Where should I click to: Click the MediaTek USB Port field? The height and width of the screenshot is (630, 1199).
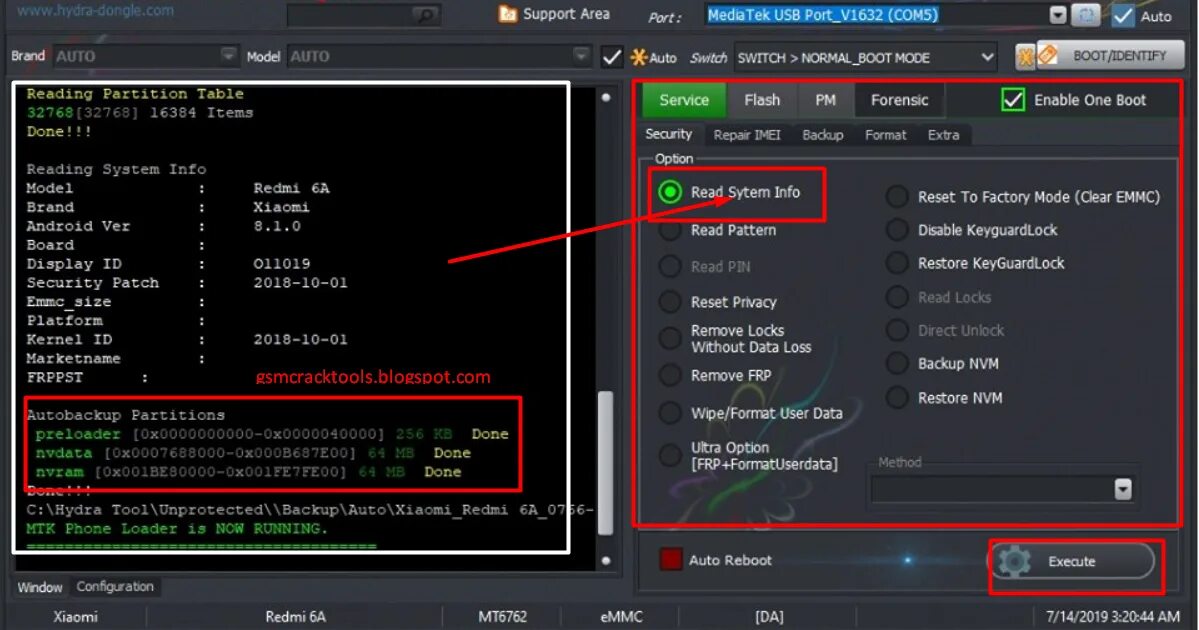(x=876, y=15)
